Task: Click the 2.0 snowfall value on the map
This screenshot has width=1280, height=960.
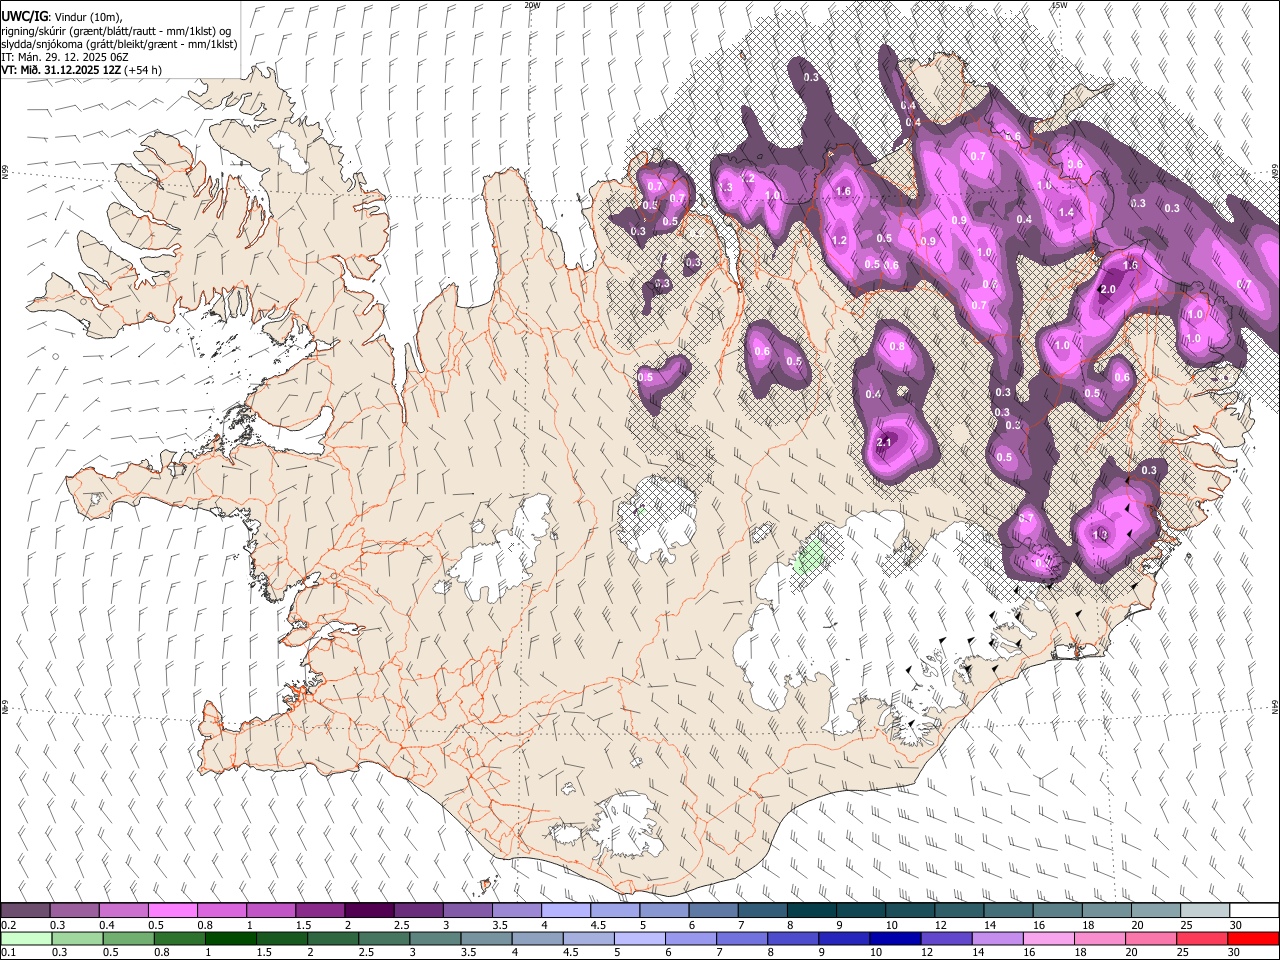Action: click(1107, 289)
